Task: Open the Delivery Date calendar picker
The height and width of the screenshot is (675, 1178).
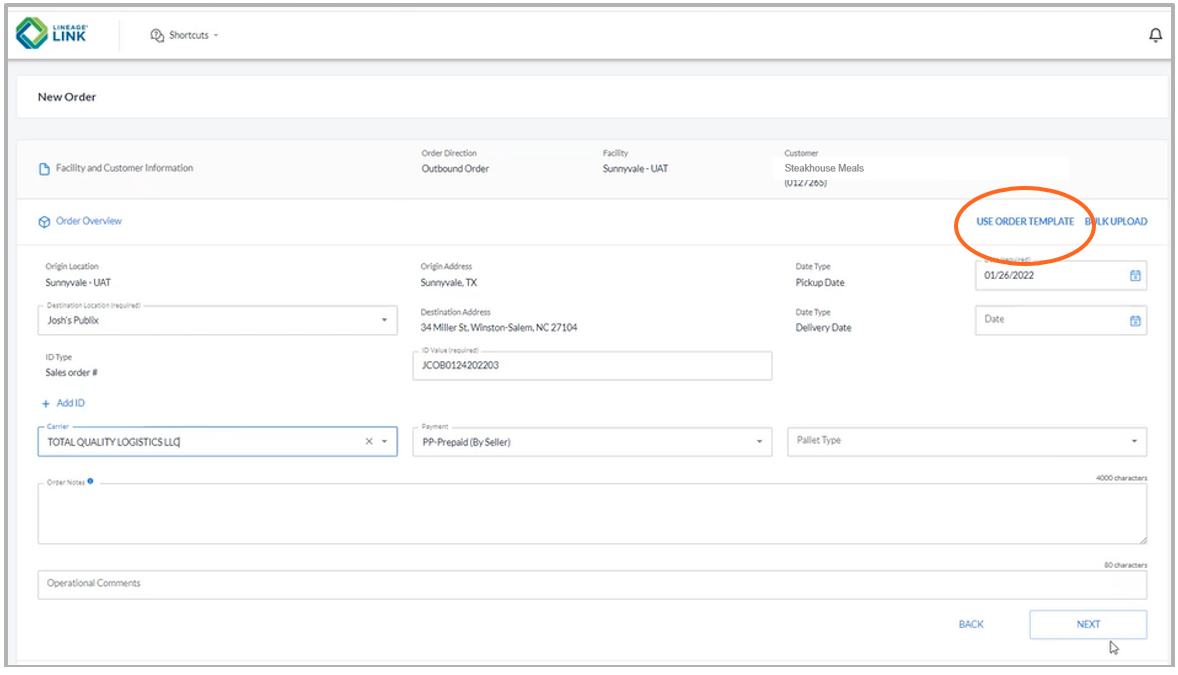Action: [x=1135, y=320]
